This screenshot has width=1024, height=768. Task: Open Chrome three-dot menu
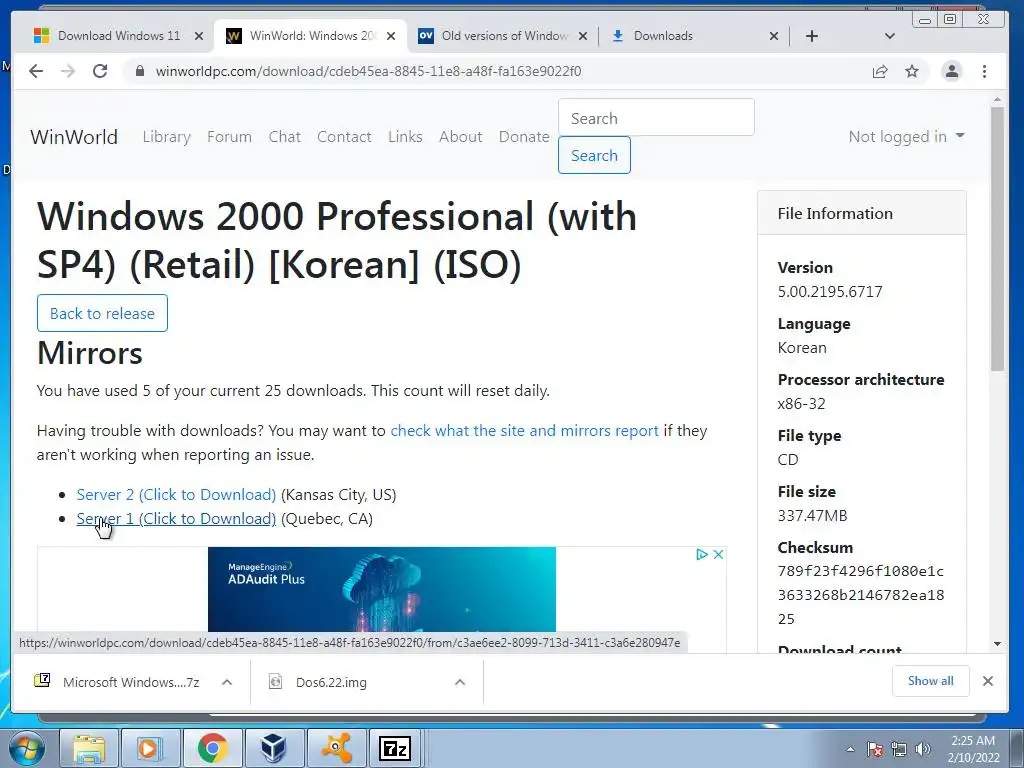click(x=984, y=71)
